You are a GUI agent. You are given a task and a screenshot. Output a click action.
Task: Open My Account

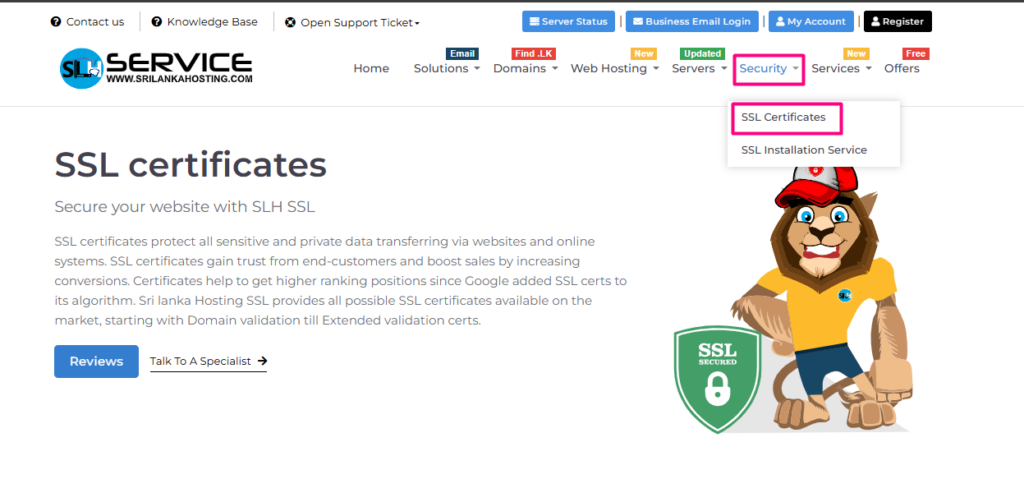(811, 21)
